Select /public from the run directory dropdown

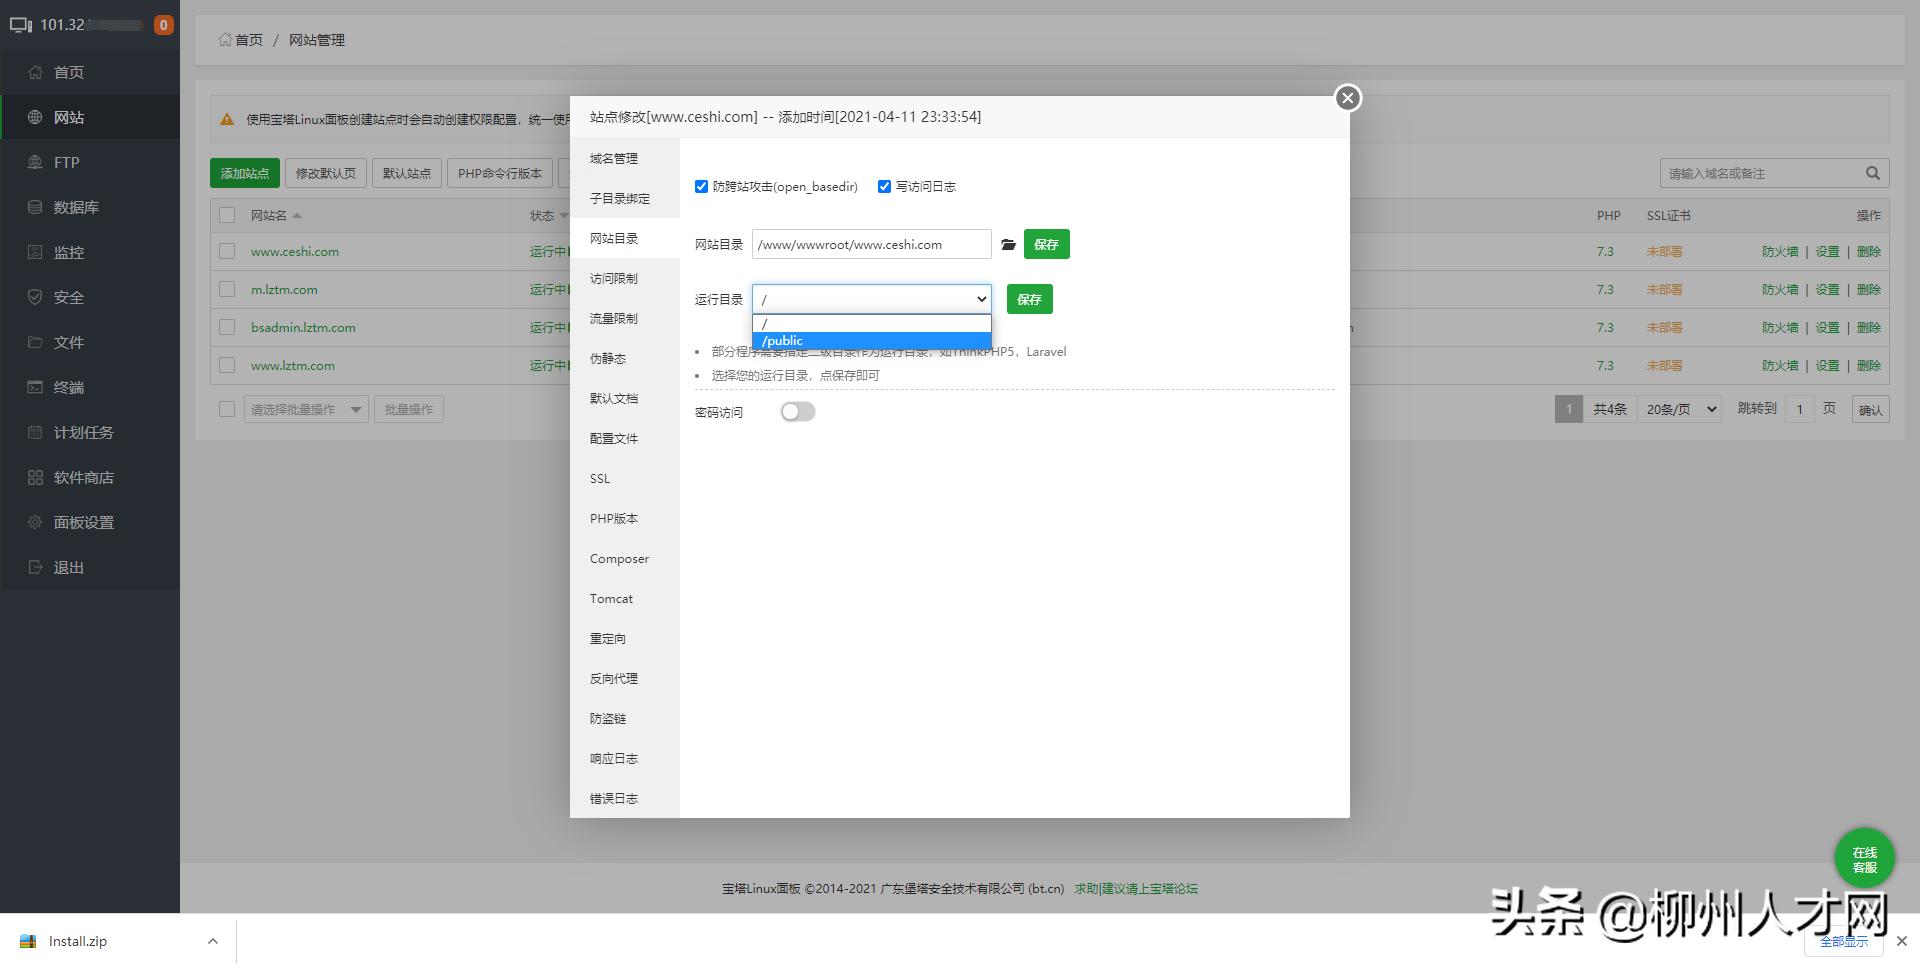point(871,341)
